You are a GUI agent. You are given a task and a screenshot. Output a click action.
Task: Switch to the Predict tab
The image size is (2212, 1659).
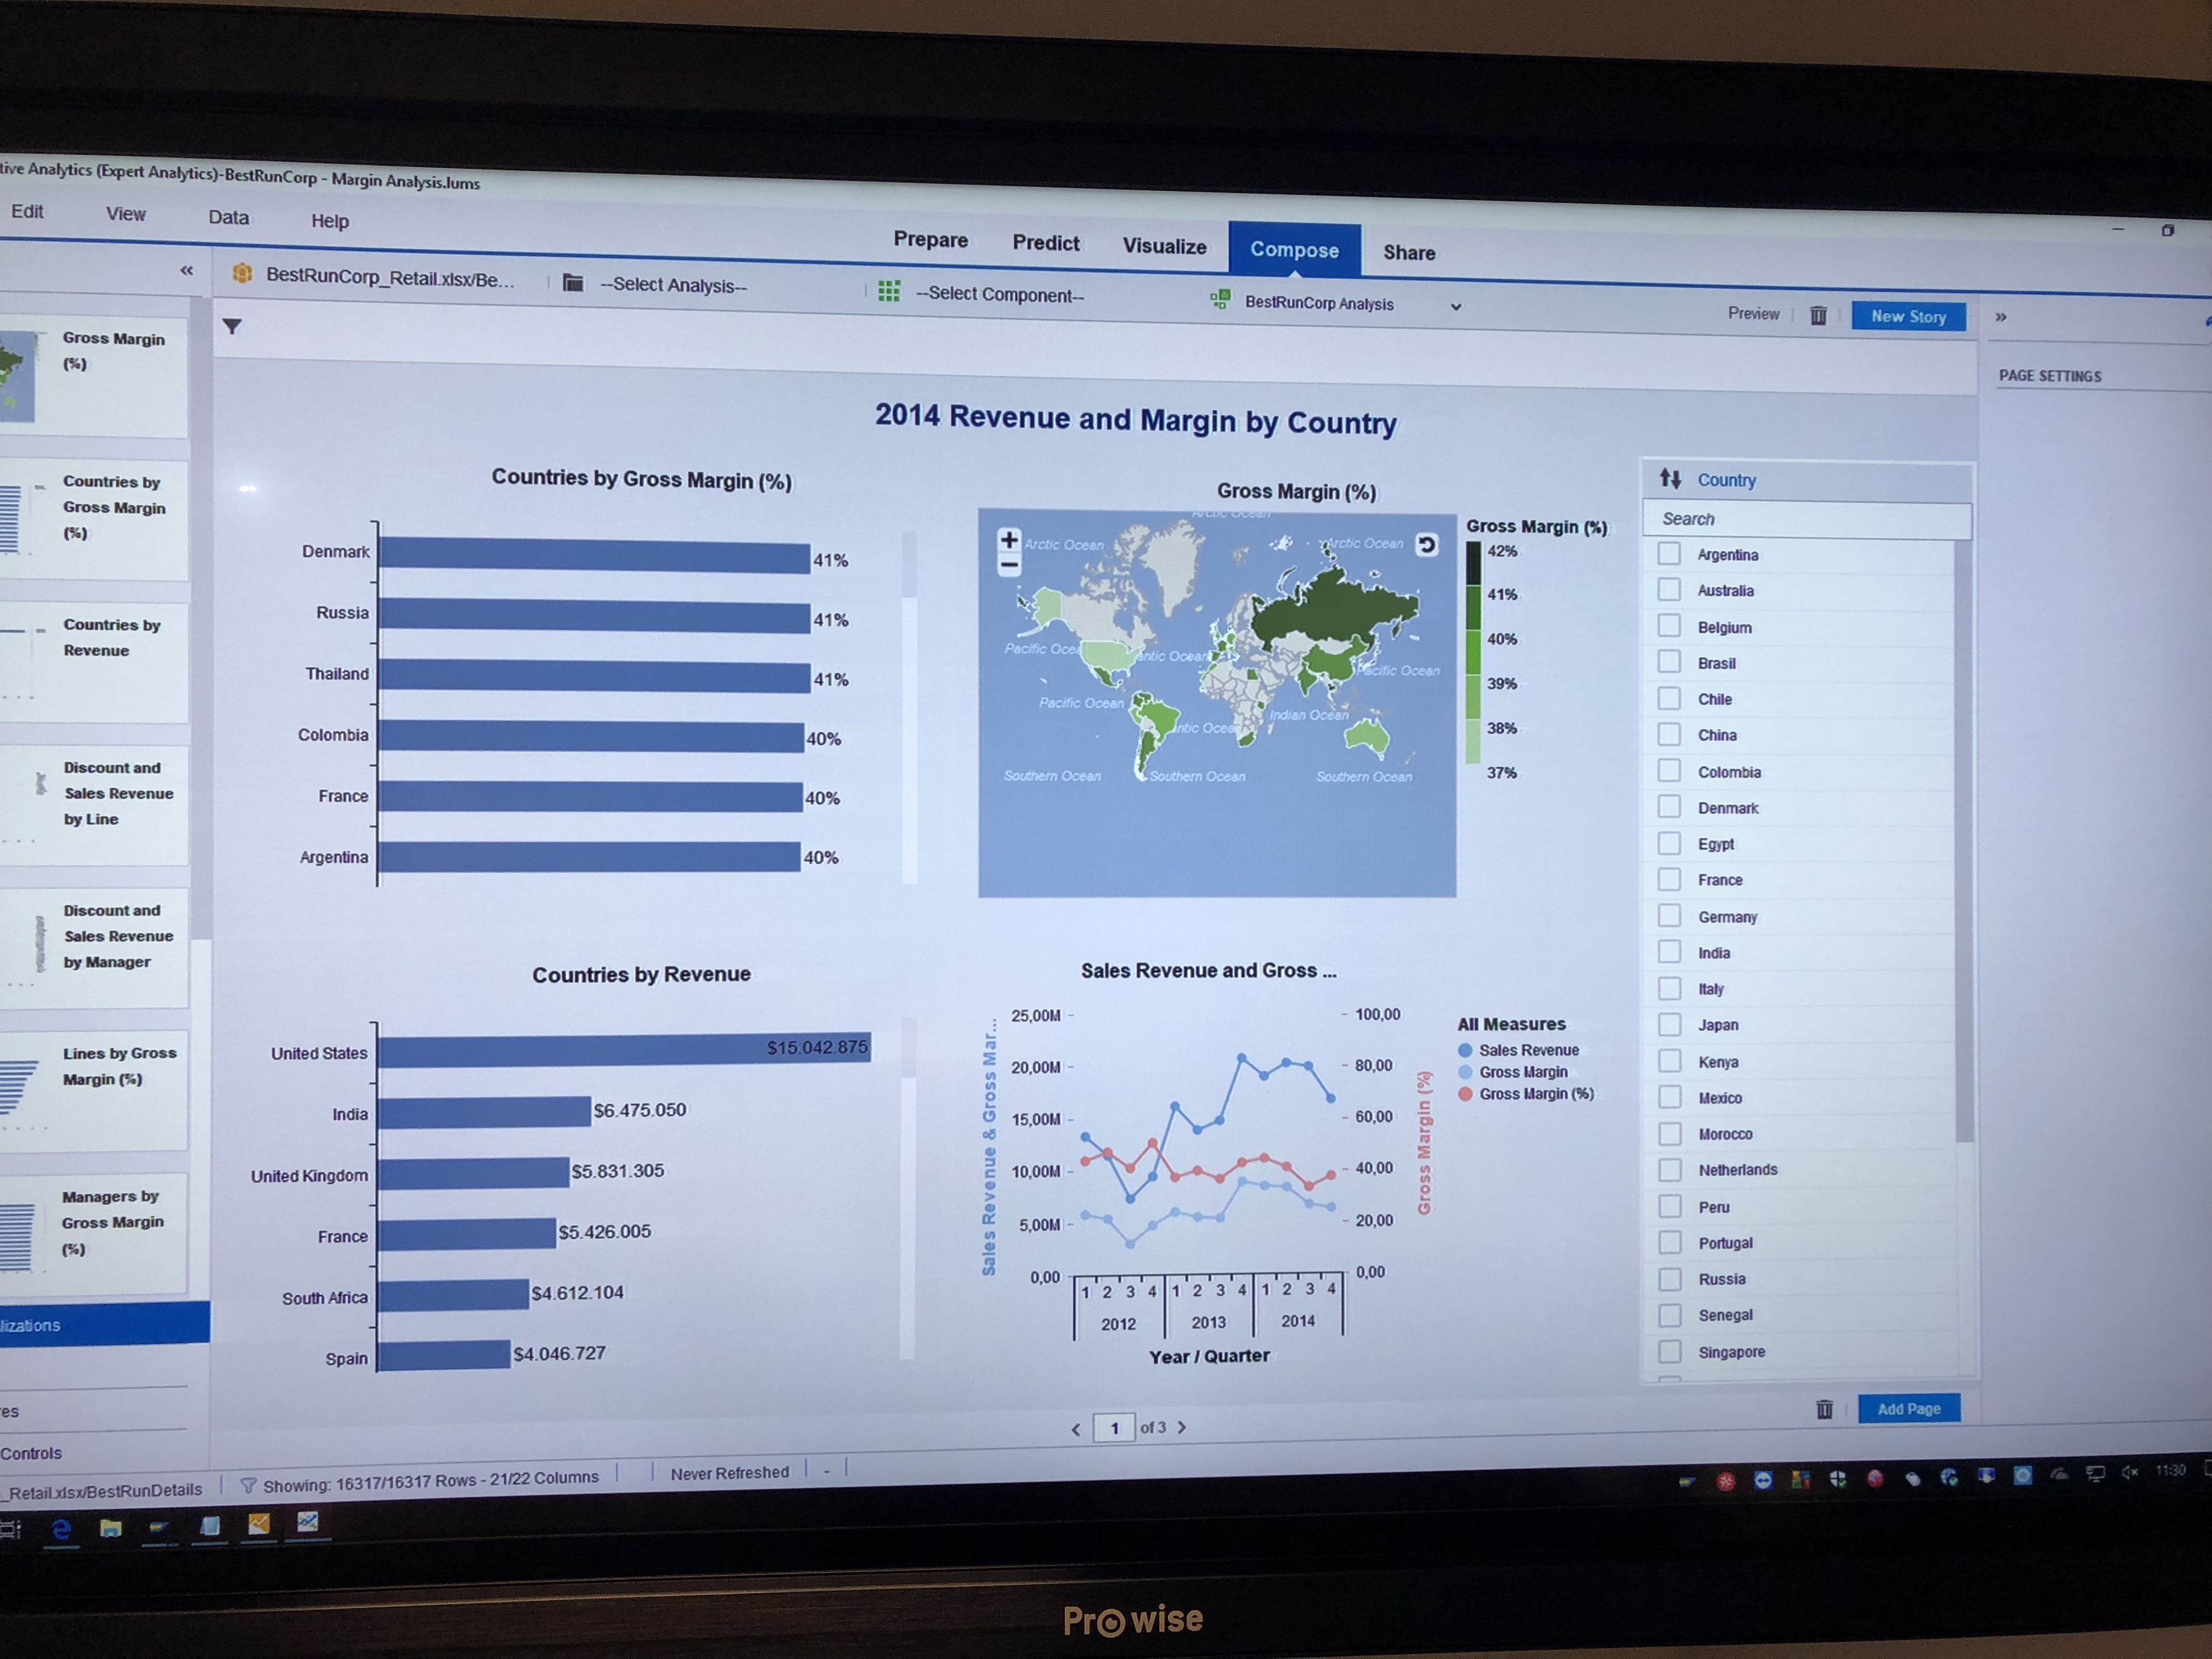click(x=1045, y=243)
